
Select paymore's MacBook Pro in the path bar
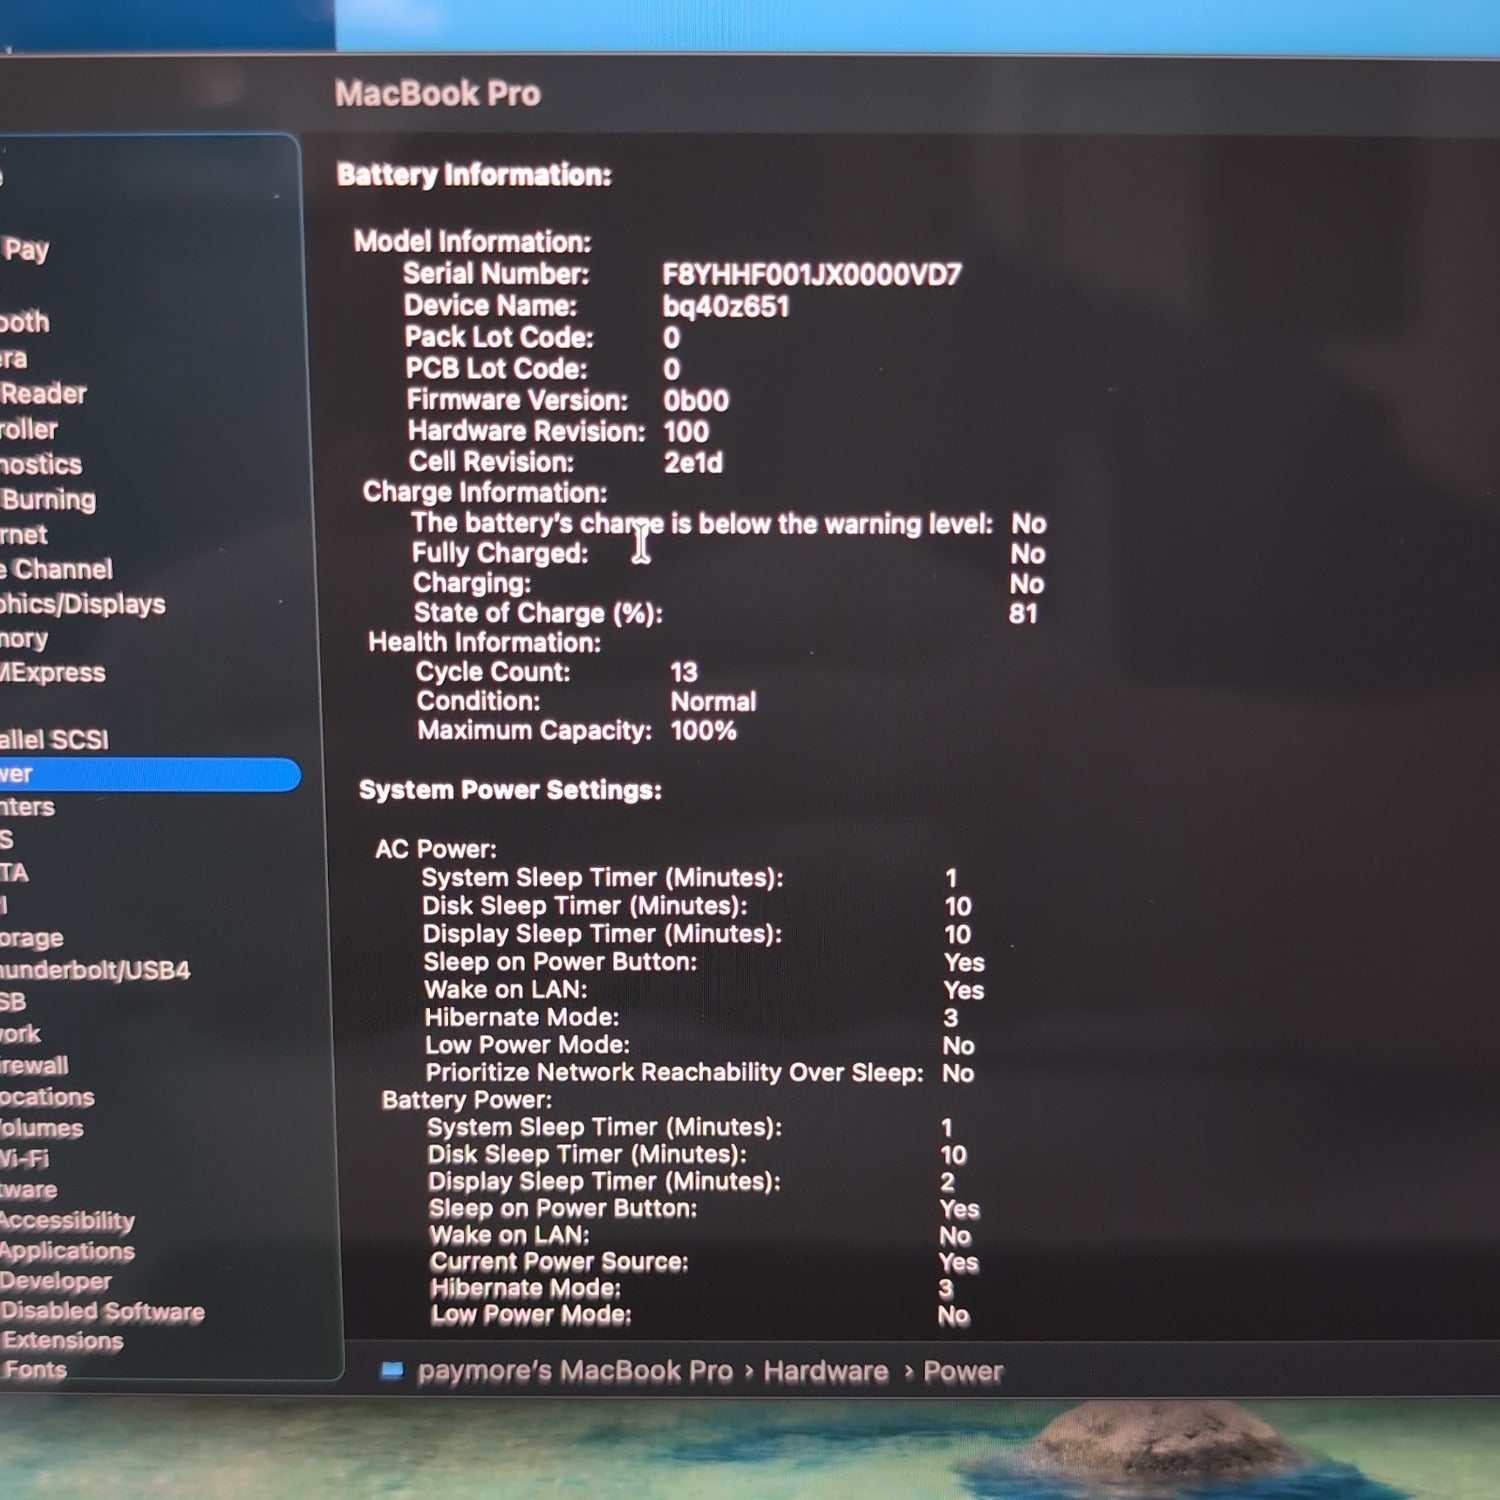pos(575,1371)
